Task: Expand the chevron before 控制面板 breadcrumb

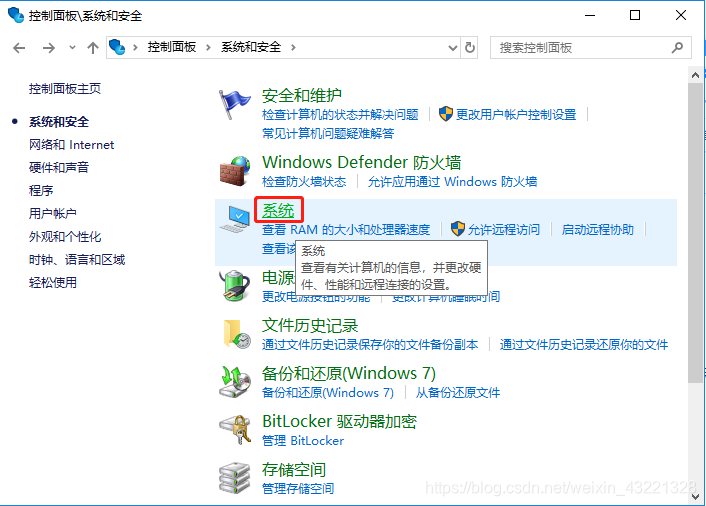Action: pyautogui.click(x=135, y=47)
